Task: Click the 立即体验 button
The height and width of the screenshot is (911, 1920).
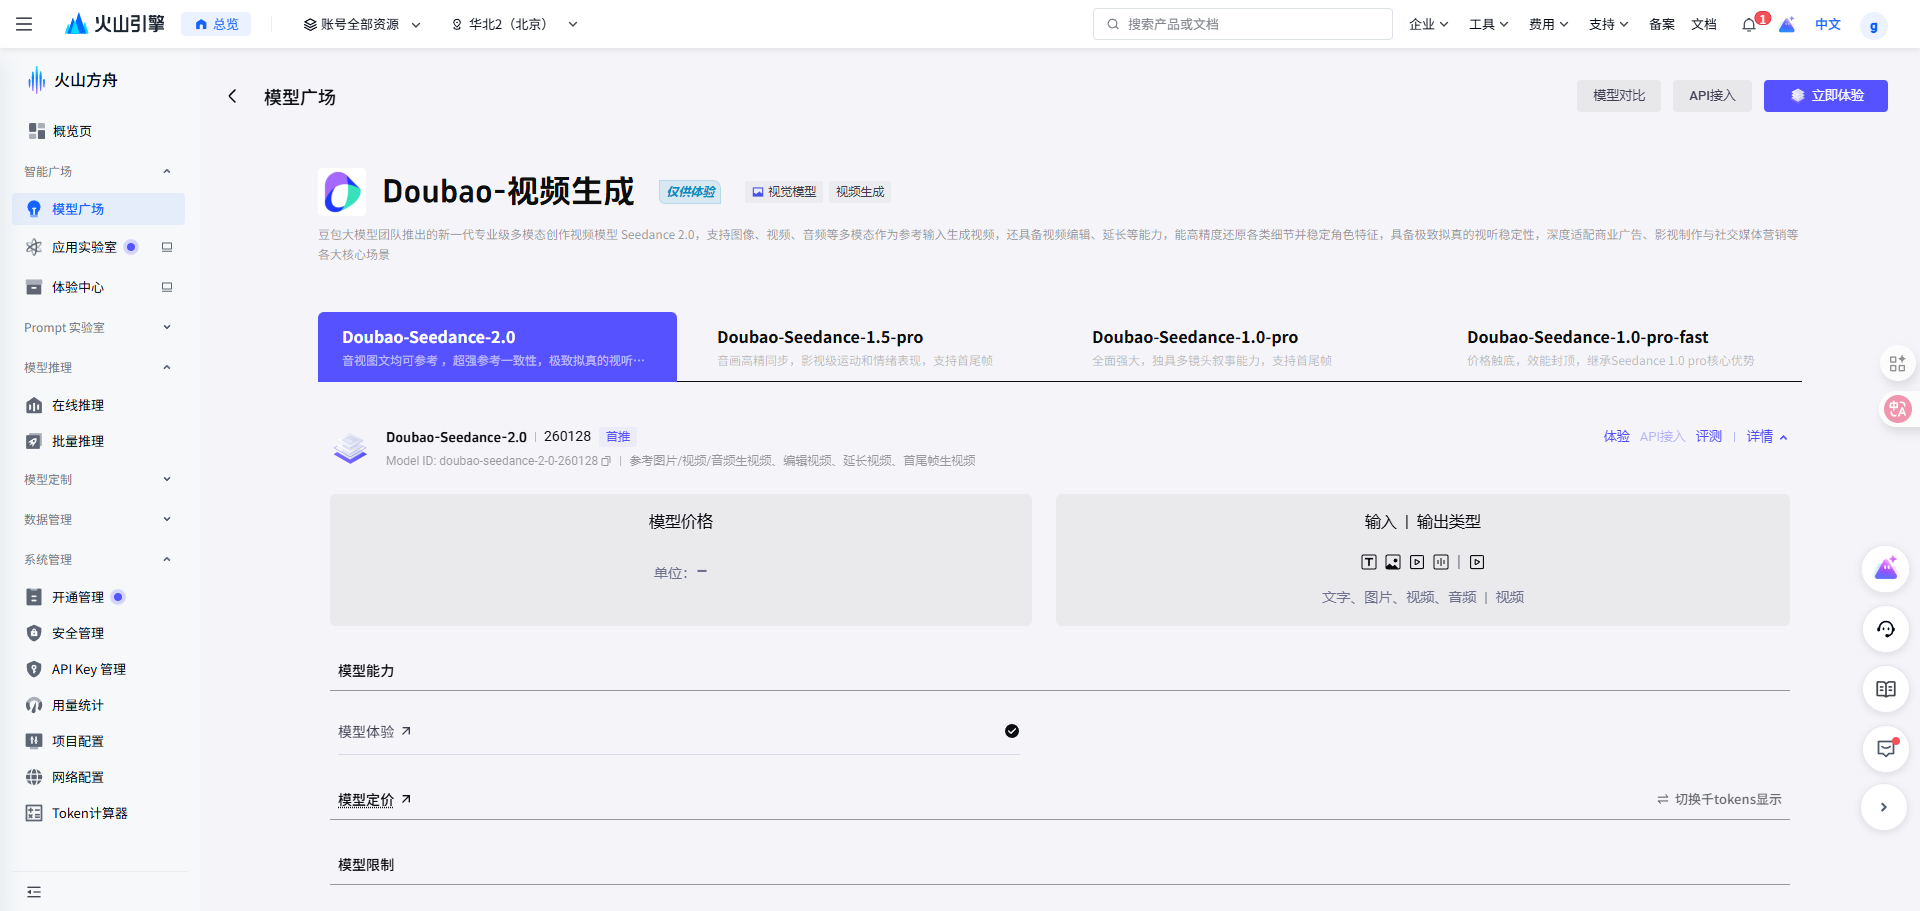Action: (1826, 96)
